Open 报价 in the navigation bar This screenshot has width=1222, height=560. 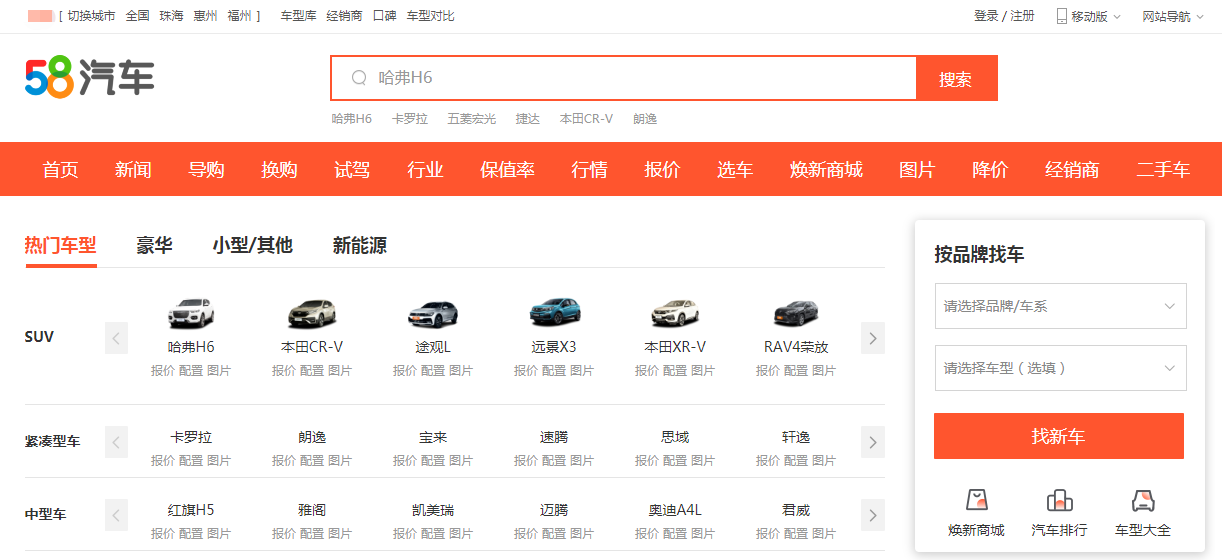click(x=662, y=170)
